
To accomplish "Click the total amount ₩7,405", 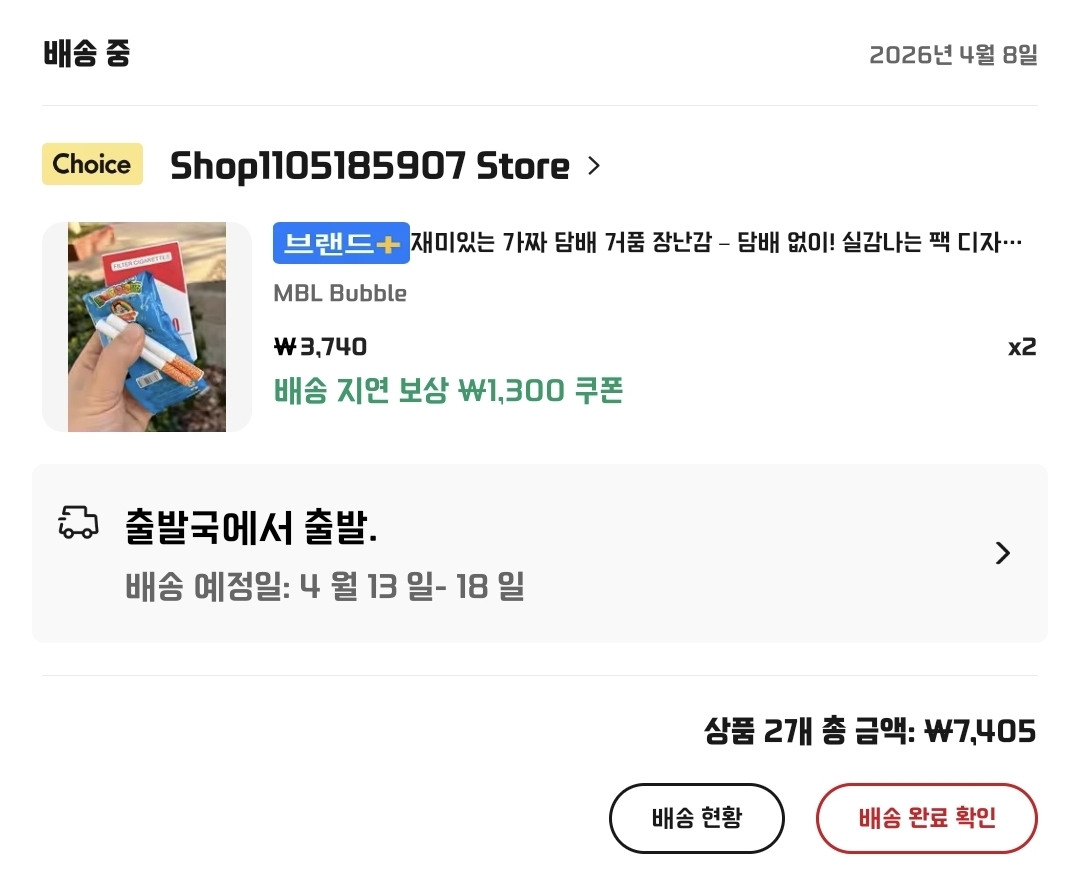I will pyautogui.click(x=979, y=732).
